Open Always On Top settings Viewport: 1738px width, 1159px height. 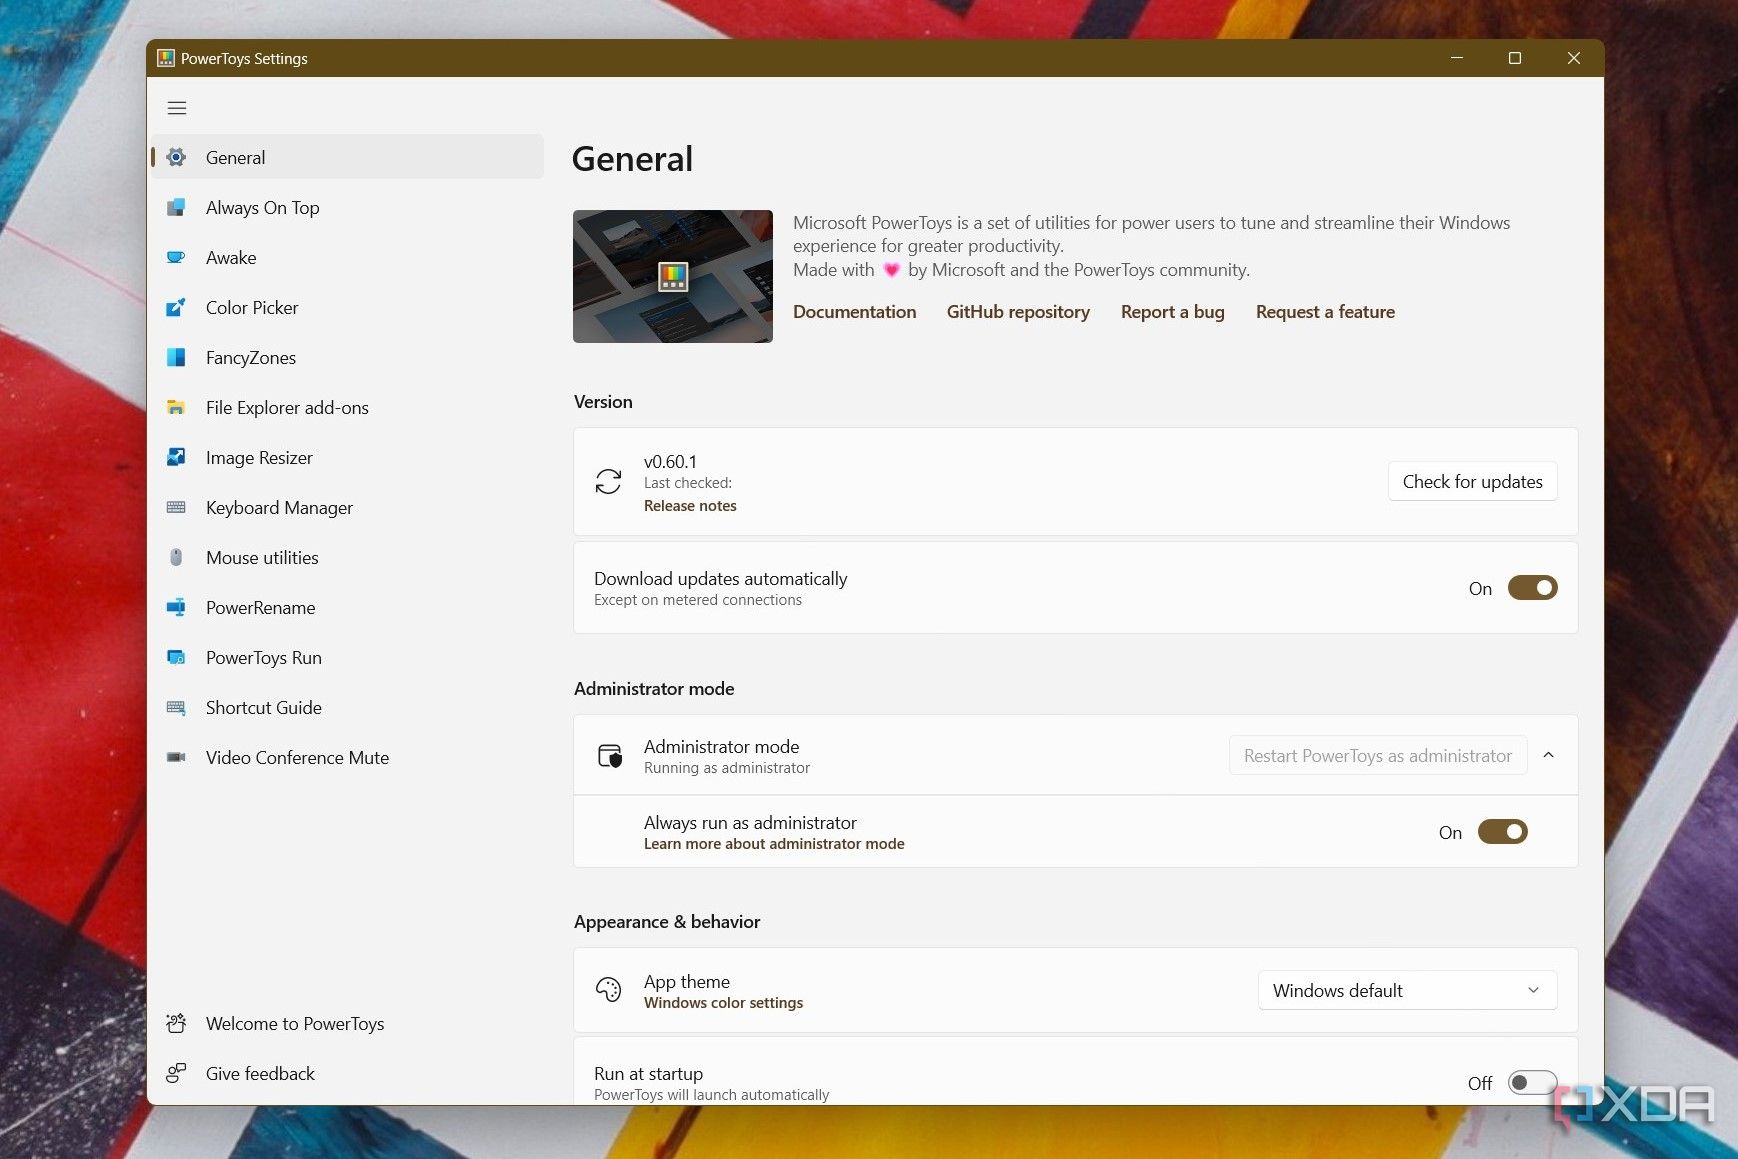pos(347,207)
